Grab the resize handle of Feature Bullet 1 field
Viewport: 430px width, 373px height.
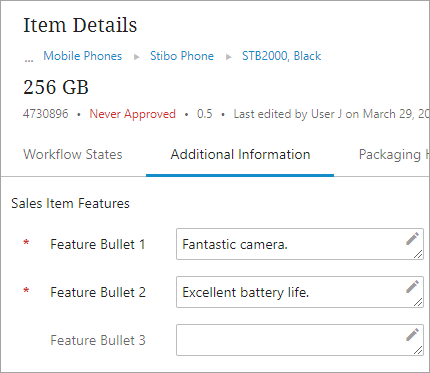click(x=418, y=254)
